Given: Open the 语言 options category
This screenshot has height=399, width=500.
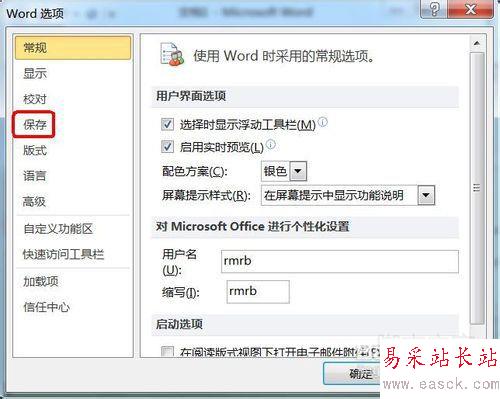Looking at the screenshot, I should 34,176.
